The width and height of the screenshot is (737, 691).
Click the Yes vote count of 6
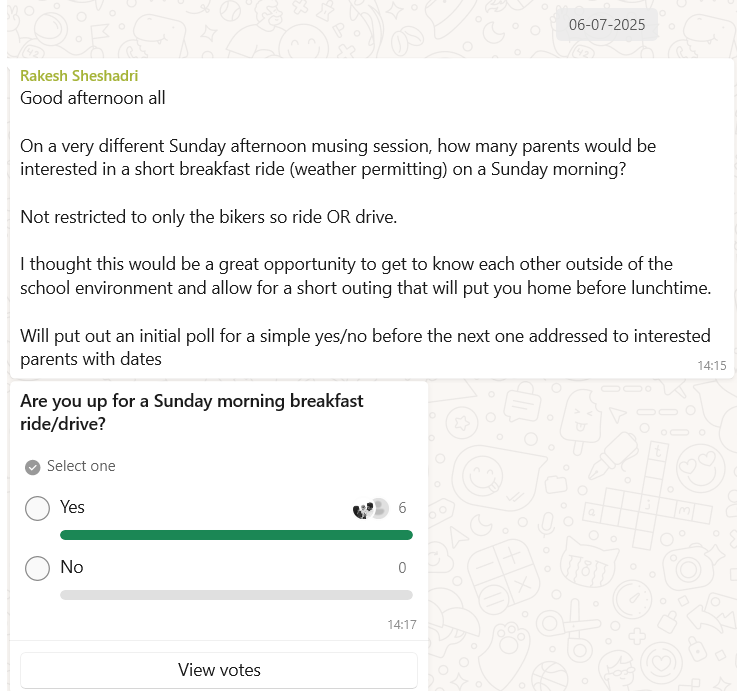coord(402,508)
